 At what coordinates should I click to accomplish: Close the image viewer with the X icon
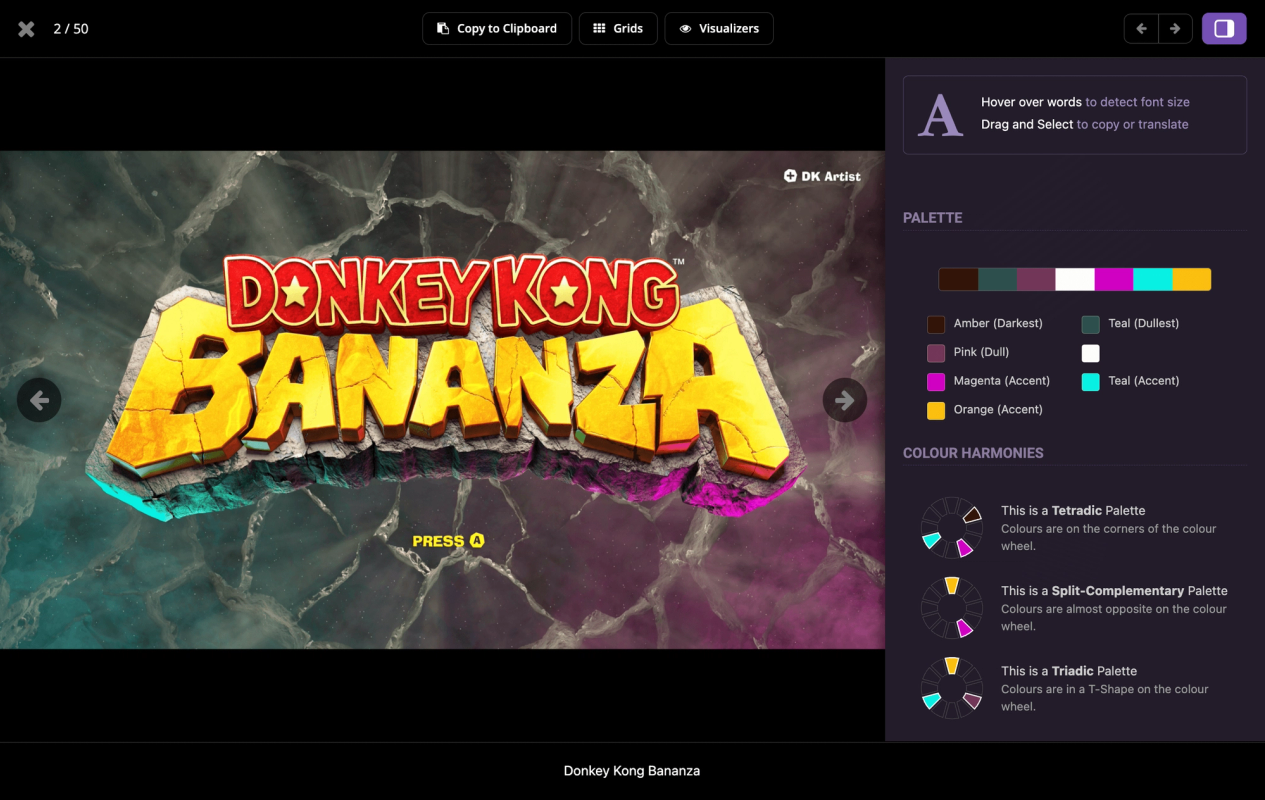coord(27,29)
